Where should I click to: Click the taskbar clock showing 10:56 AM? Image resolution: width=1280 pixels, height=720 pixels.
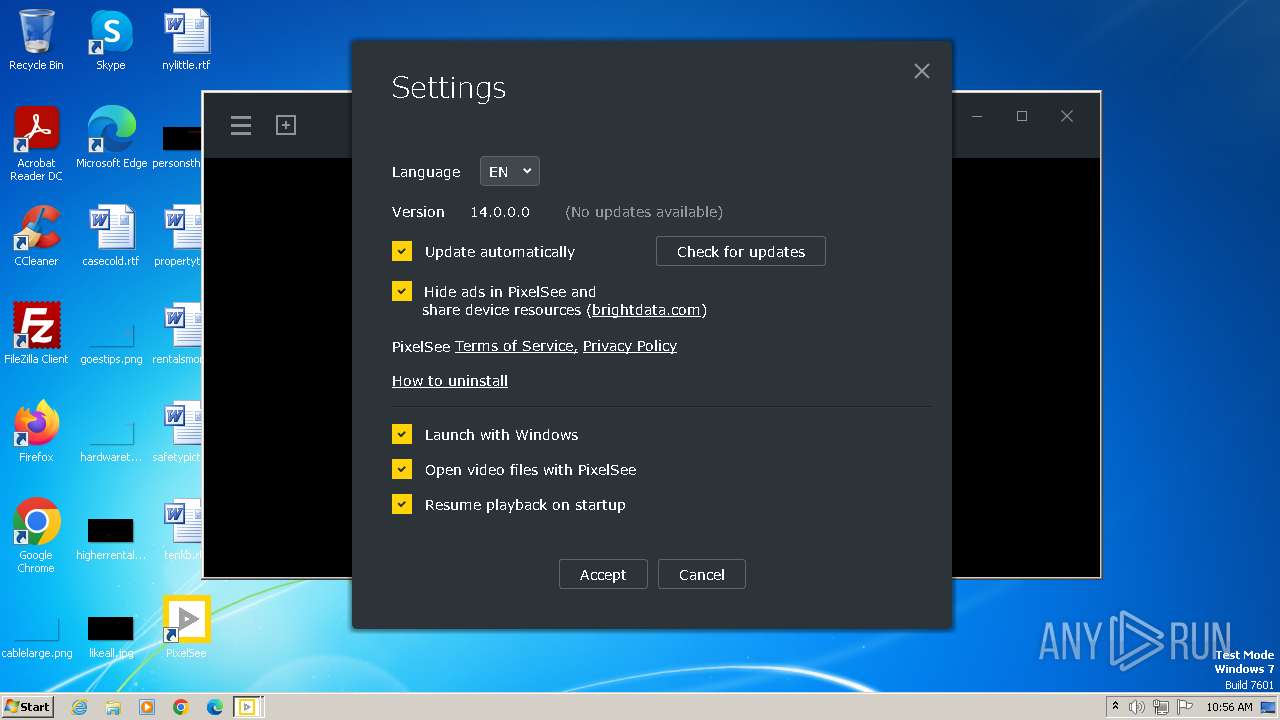point(1229,707)
